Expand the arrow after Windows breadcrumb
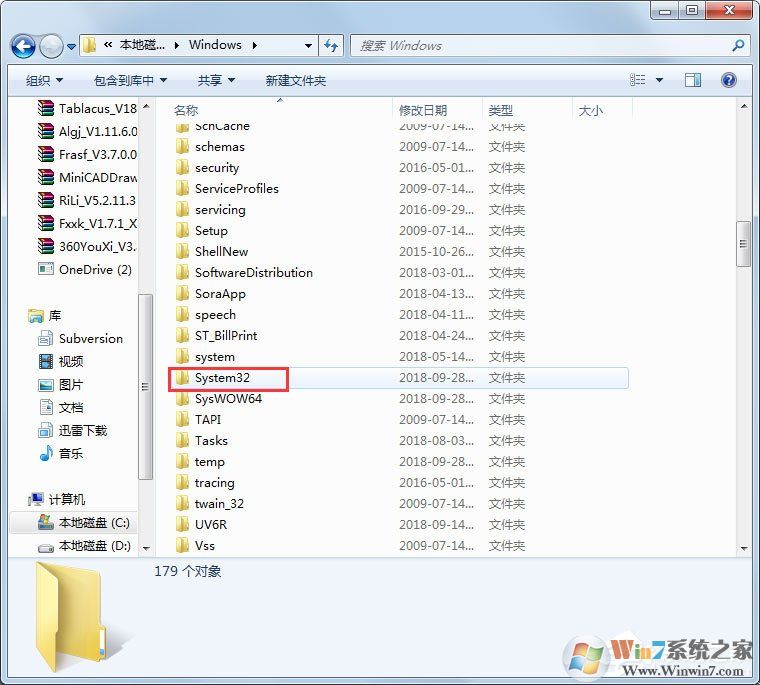 [x=255, y=46]
